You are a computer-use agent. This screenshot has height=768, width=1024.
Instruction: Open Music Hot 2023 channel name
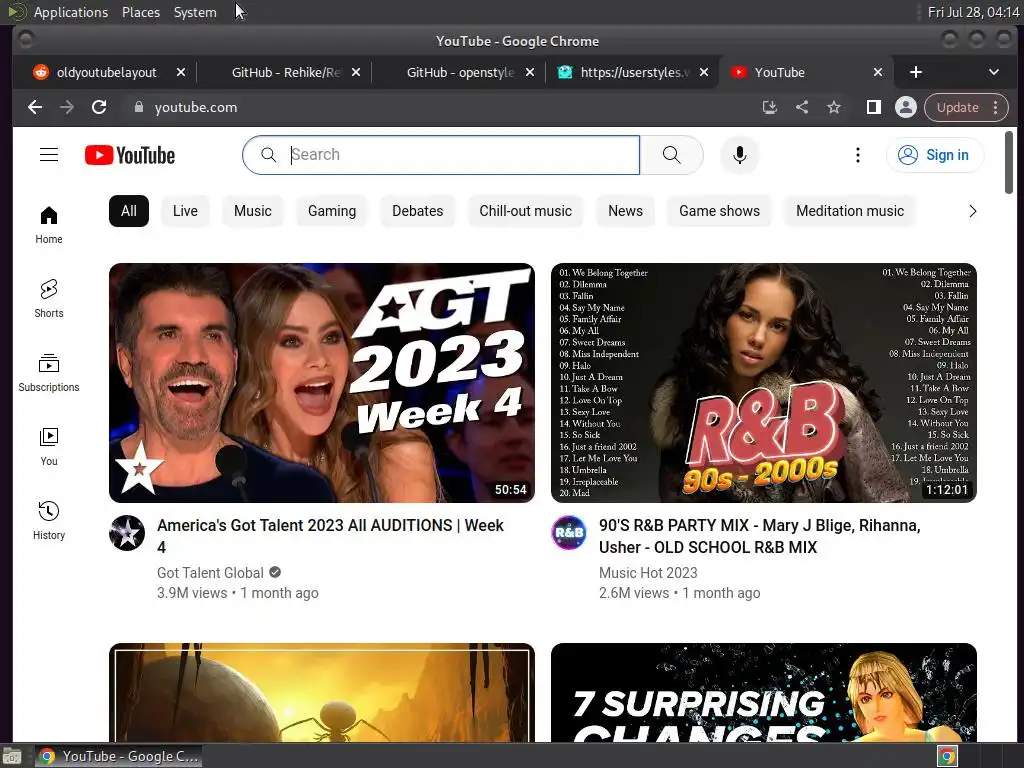[x=648, y=573]
